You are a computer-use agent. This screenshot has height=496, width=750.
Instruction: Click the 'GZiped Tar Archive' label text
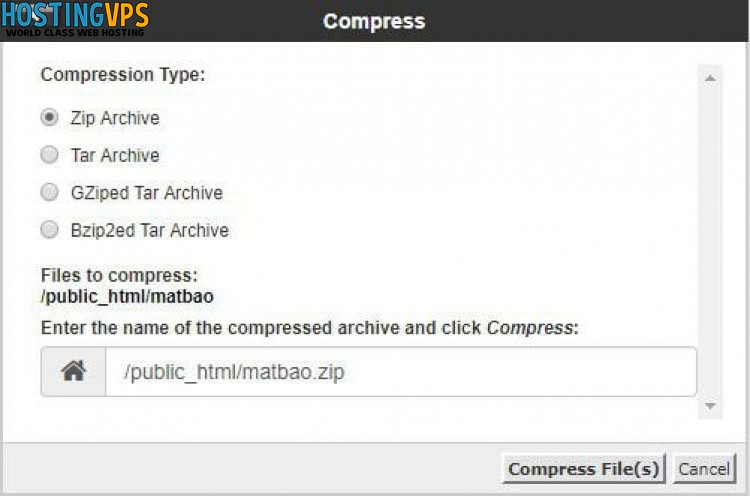pos(147,193)
